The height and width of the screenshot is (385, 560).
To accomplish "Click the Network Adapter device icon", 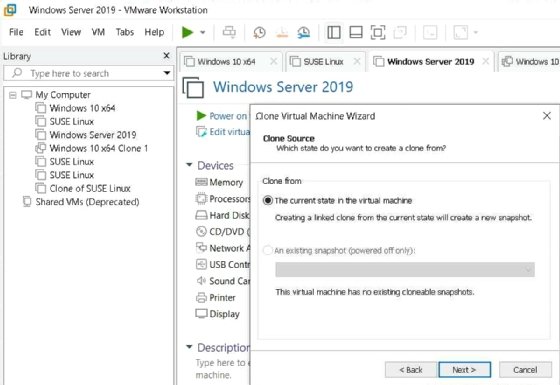I will point(201,247).
